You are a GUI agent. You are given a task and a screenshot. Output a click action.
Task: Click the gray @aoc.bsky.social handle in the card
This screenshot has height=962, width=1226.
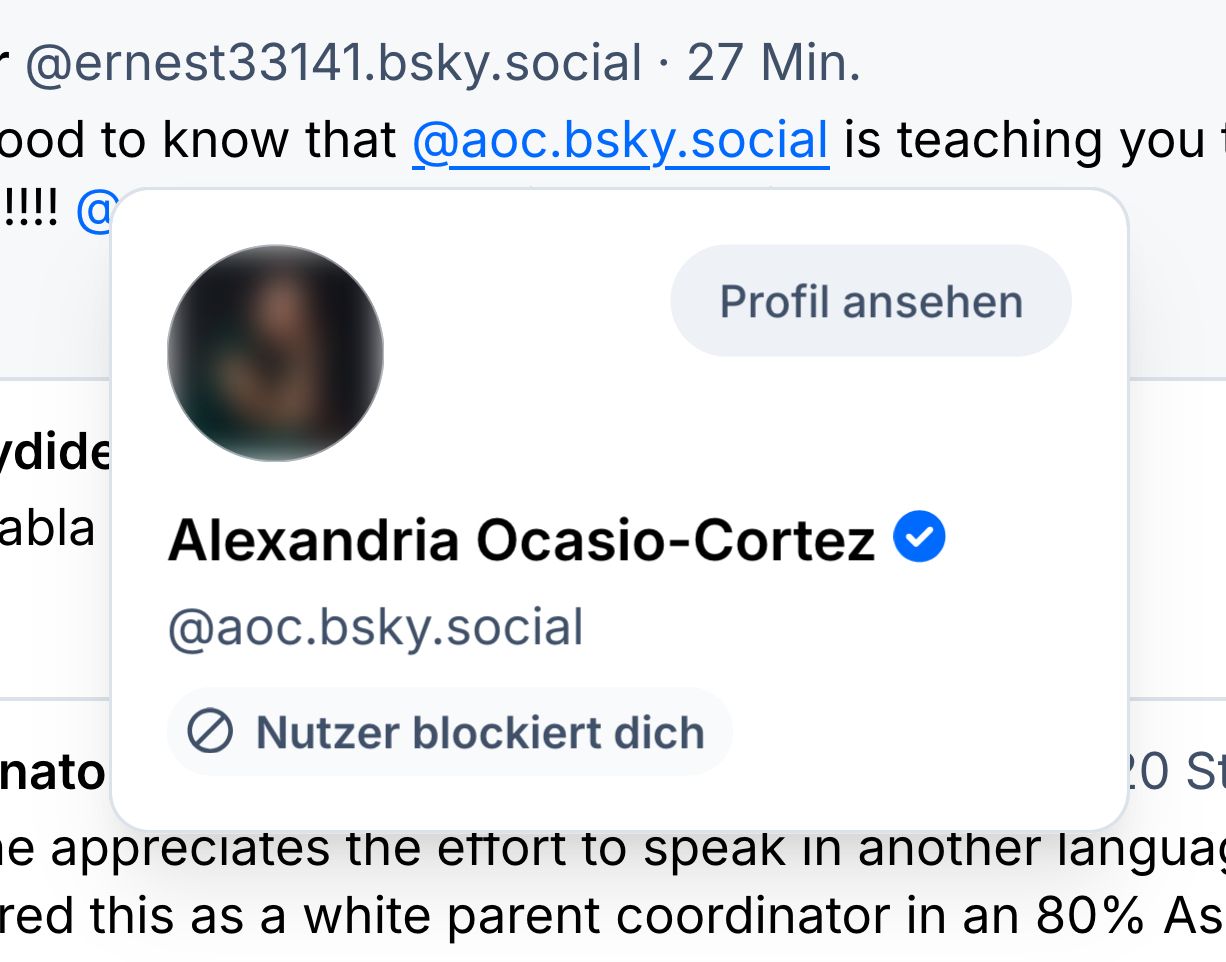(375, 629)
